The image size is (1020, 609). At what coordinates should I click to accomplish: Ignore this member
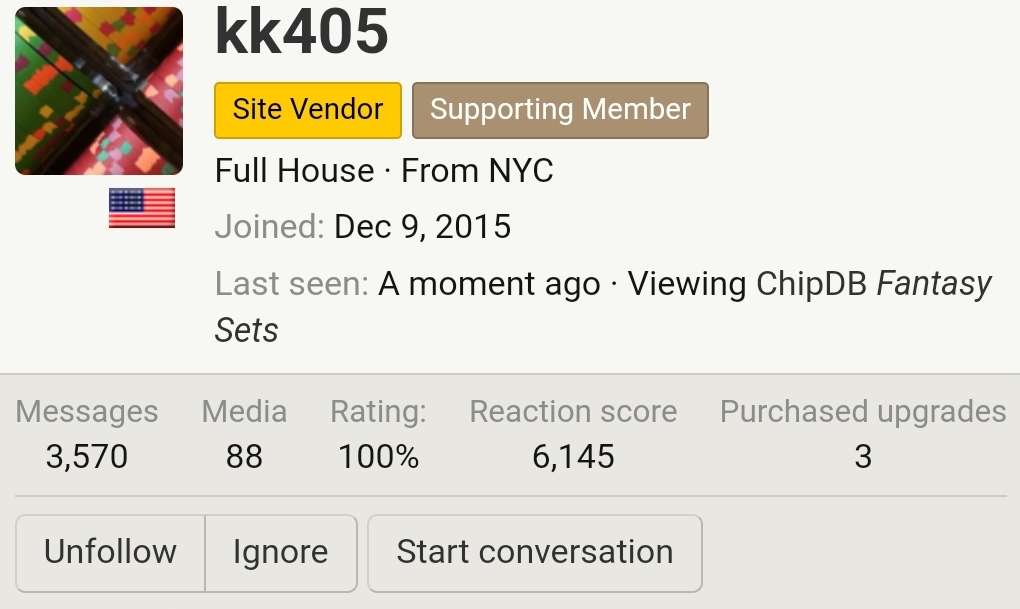280,552
